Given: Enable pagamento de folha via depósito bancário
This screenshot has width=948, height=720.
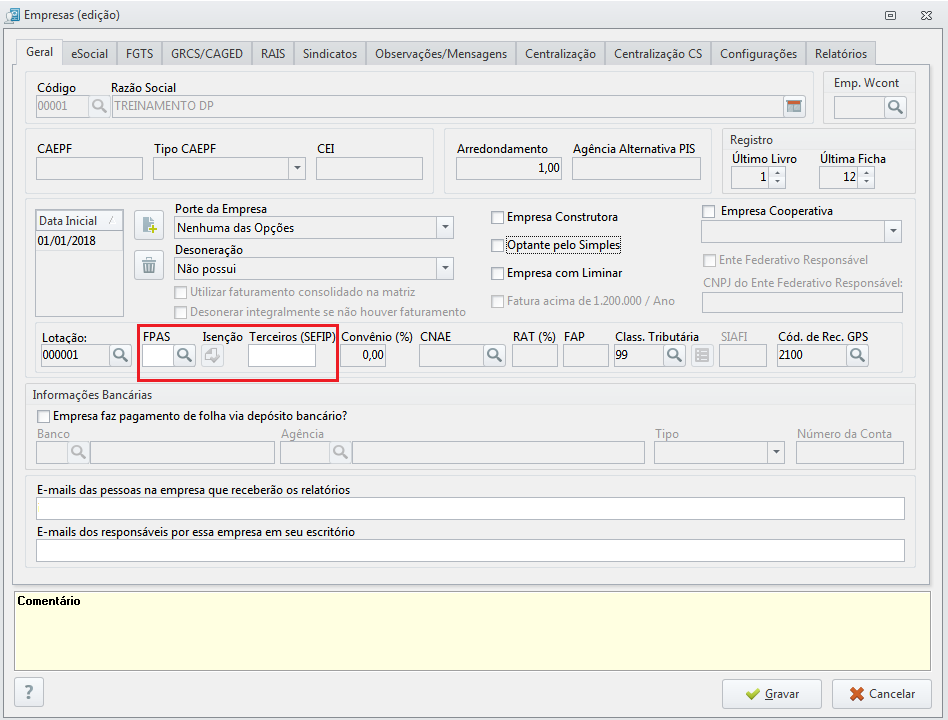Looking at the screenshot, I should click(x=44, y=416).
